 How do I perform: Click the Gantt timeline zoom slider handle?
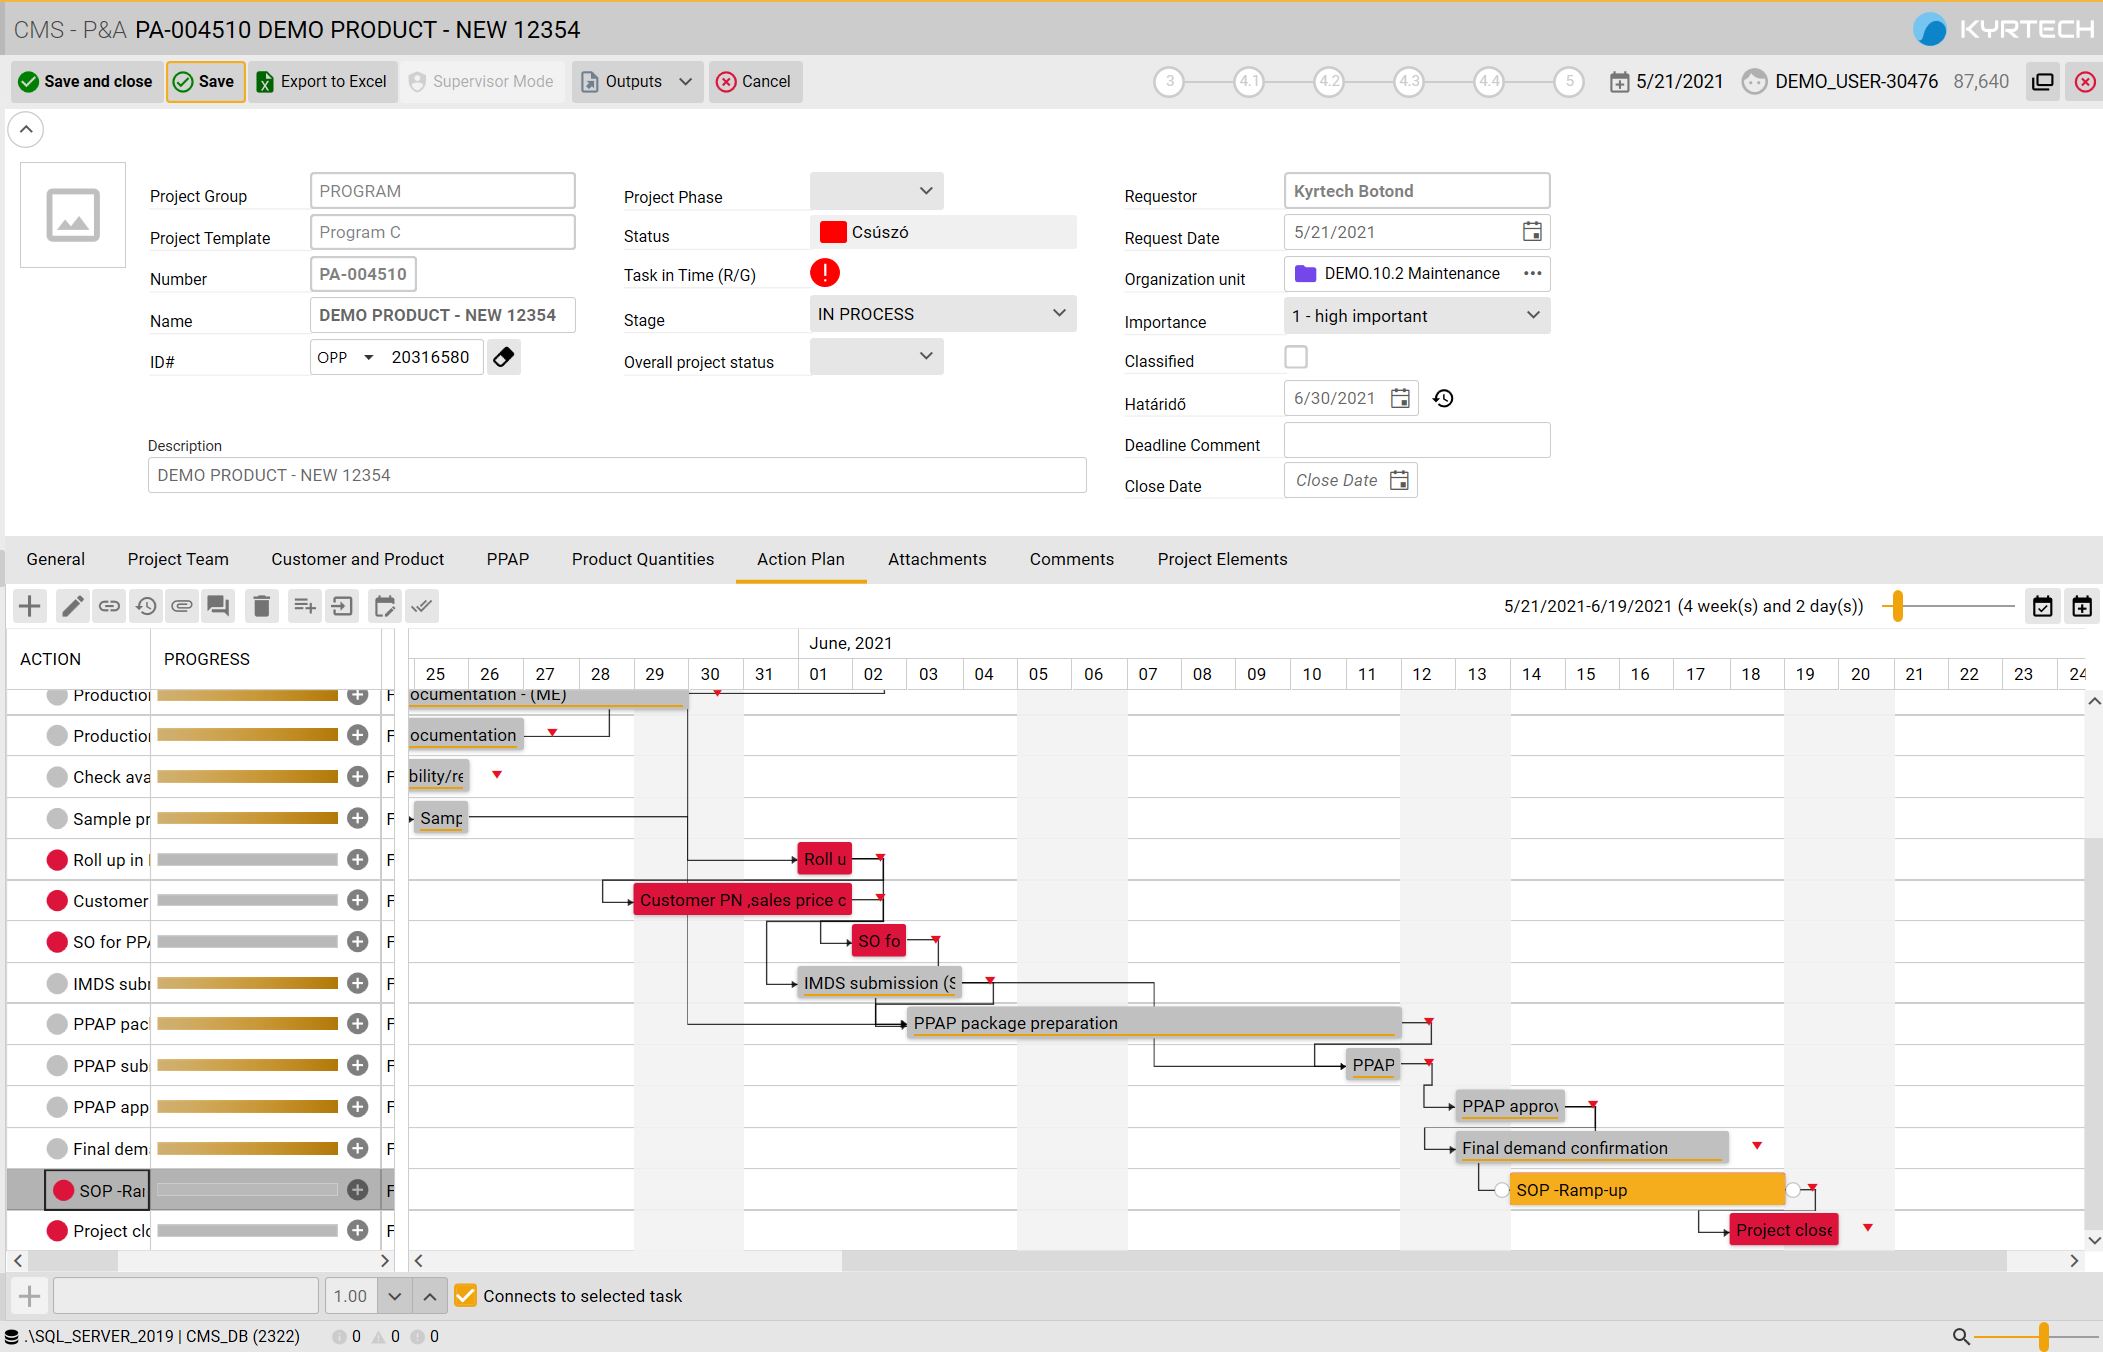[x=1897, y=606]
